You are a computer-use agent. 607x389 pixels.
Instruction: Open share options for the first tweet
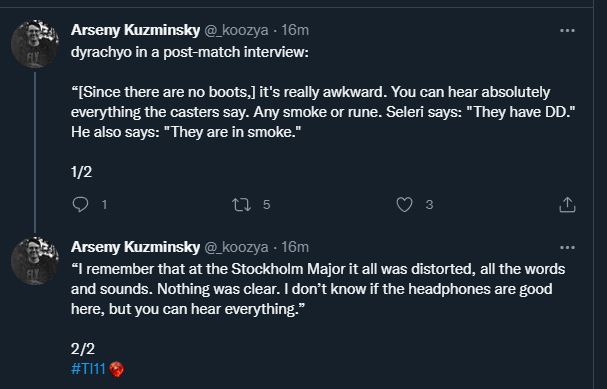click(x=567, y=205)
